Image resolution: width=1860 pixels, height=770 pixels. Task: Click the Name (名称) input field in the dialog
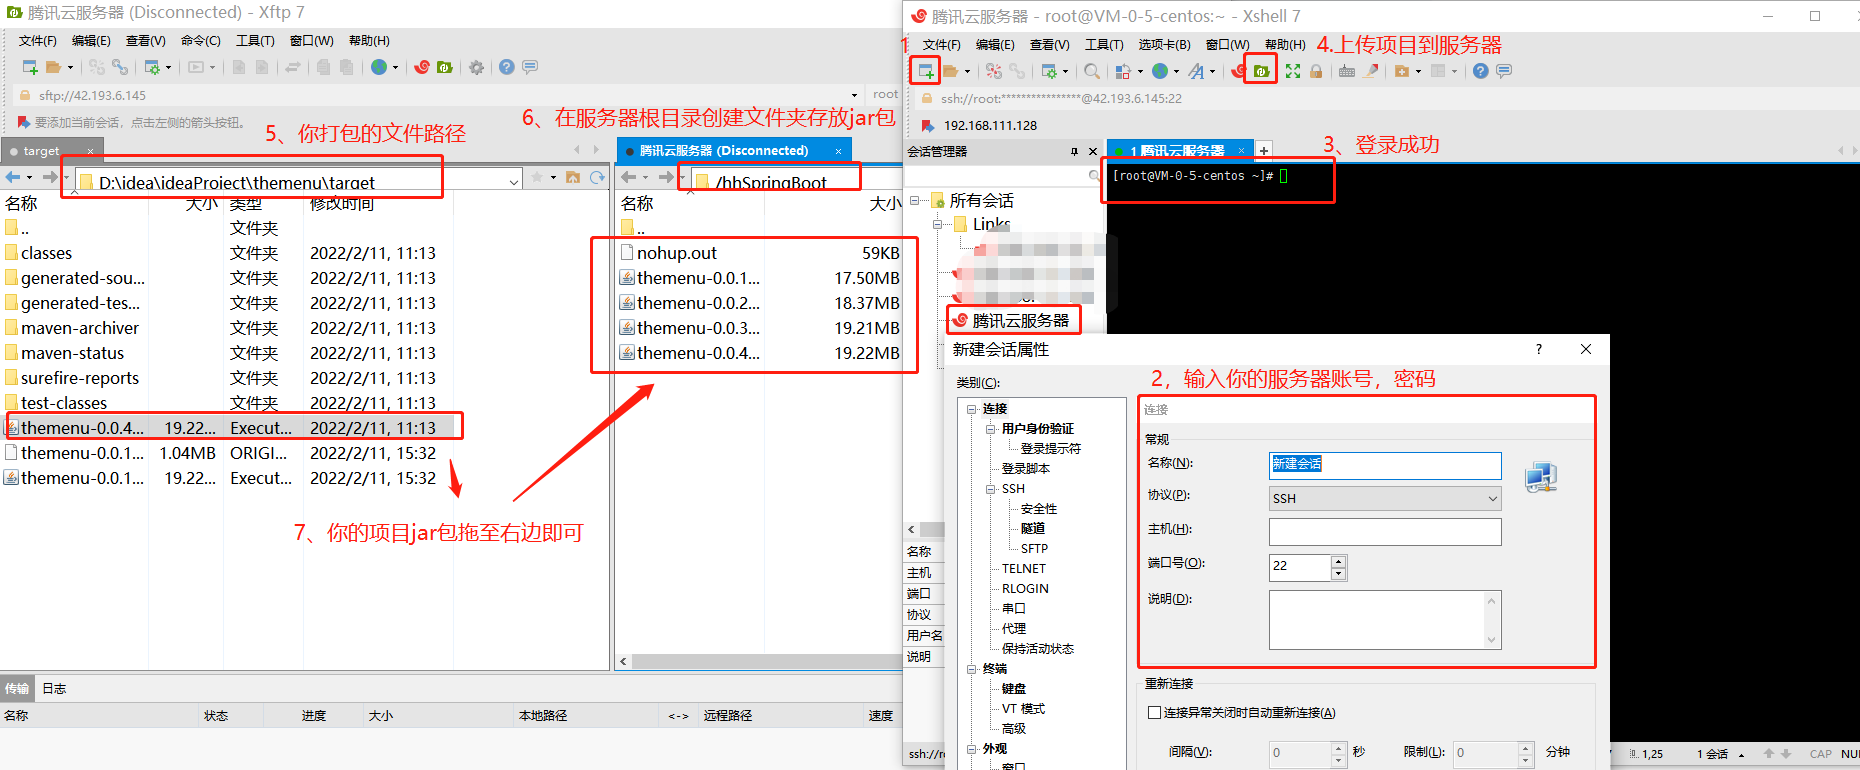pyautogui.click(x=1385, y=464)
